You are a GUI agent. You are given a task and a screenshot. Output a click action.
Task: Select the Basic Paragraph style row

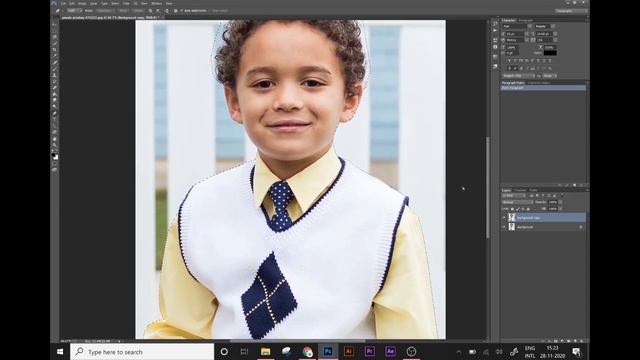(x=543, y=88)
